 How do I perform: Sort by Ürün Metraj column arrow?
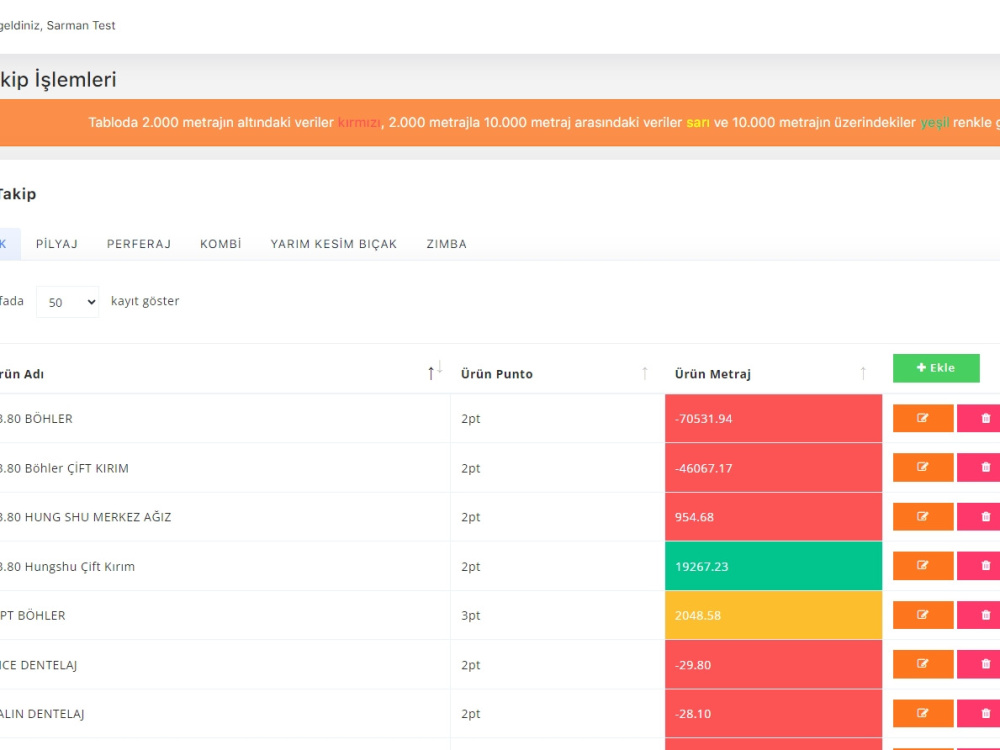pyautogui.click(x=863, y=373)
